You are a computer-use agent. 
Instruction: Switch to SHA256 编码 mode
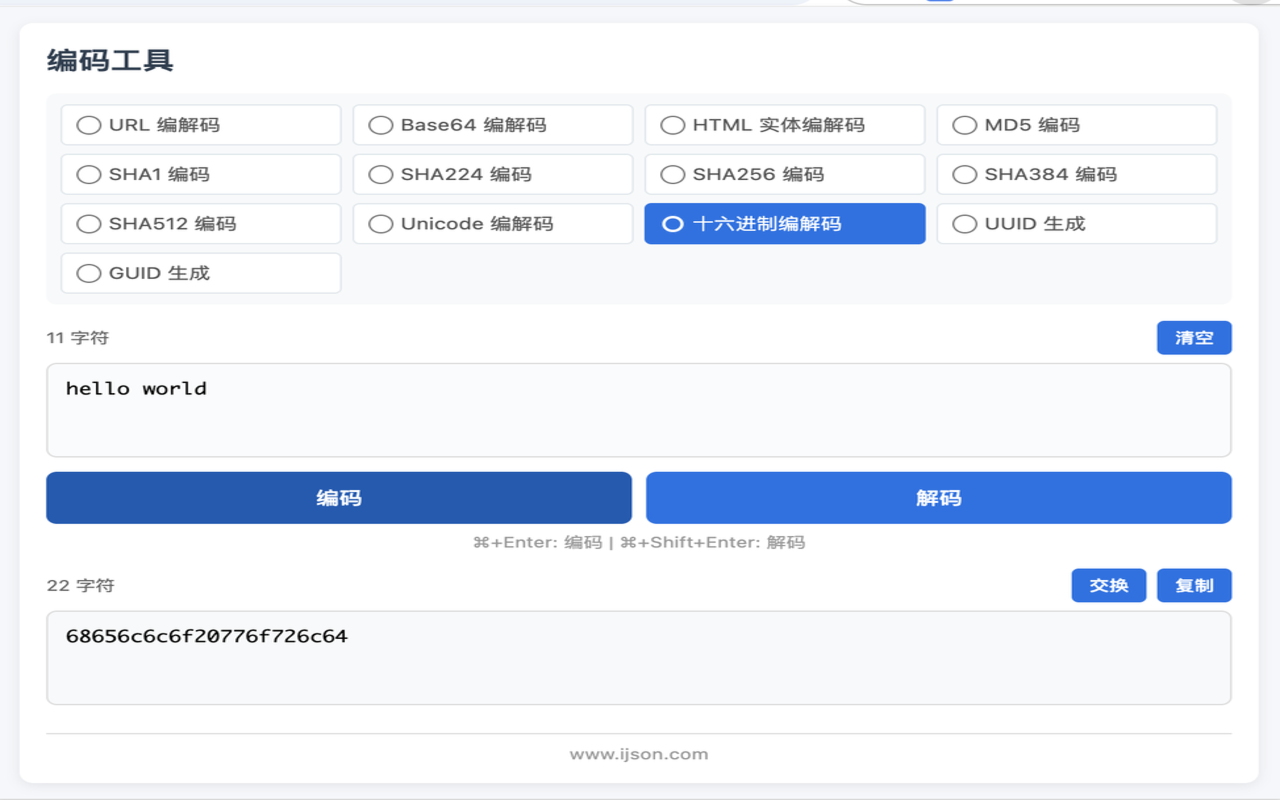pos(785,174)
